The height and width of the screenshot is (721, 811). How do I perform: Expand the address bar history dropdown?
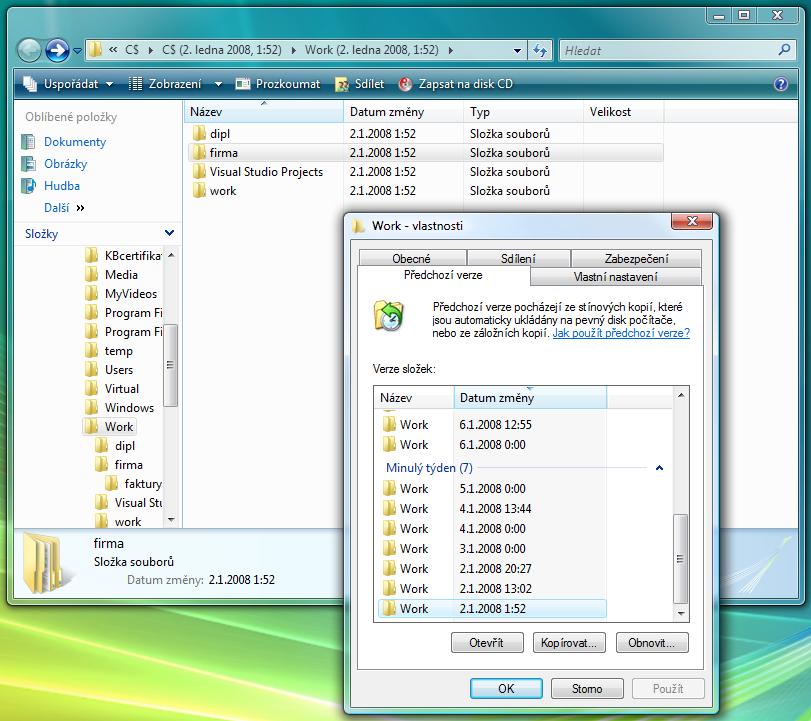point(517,51)
